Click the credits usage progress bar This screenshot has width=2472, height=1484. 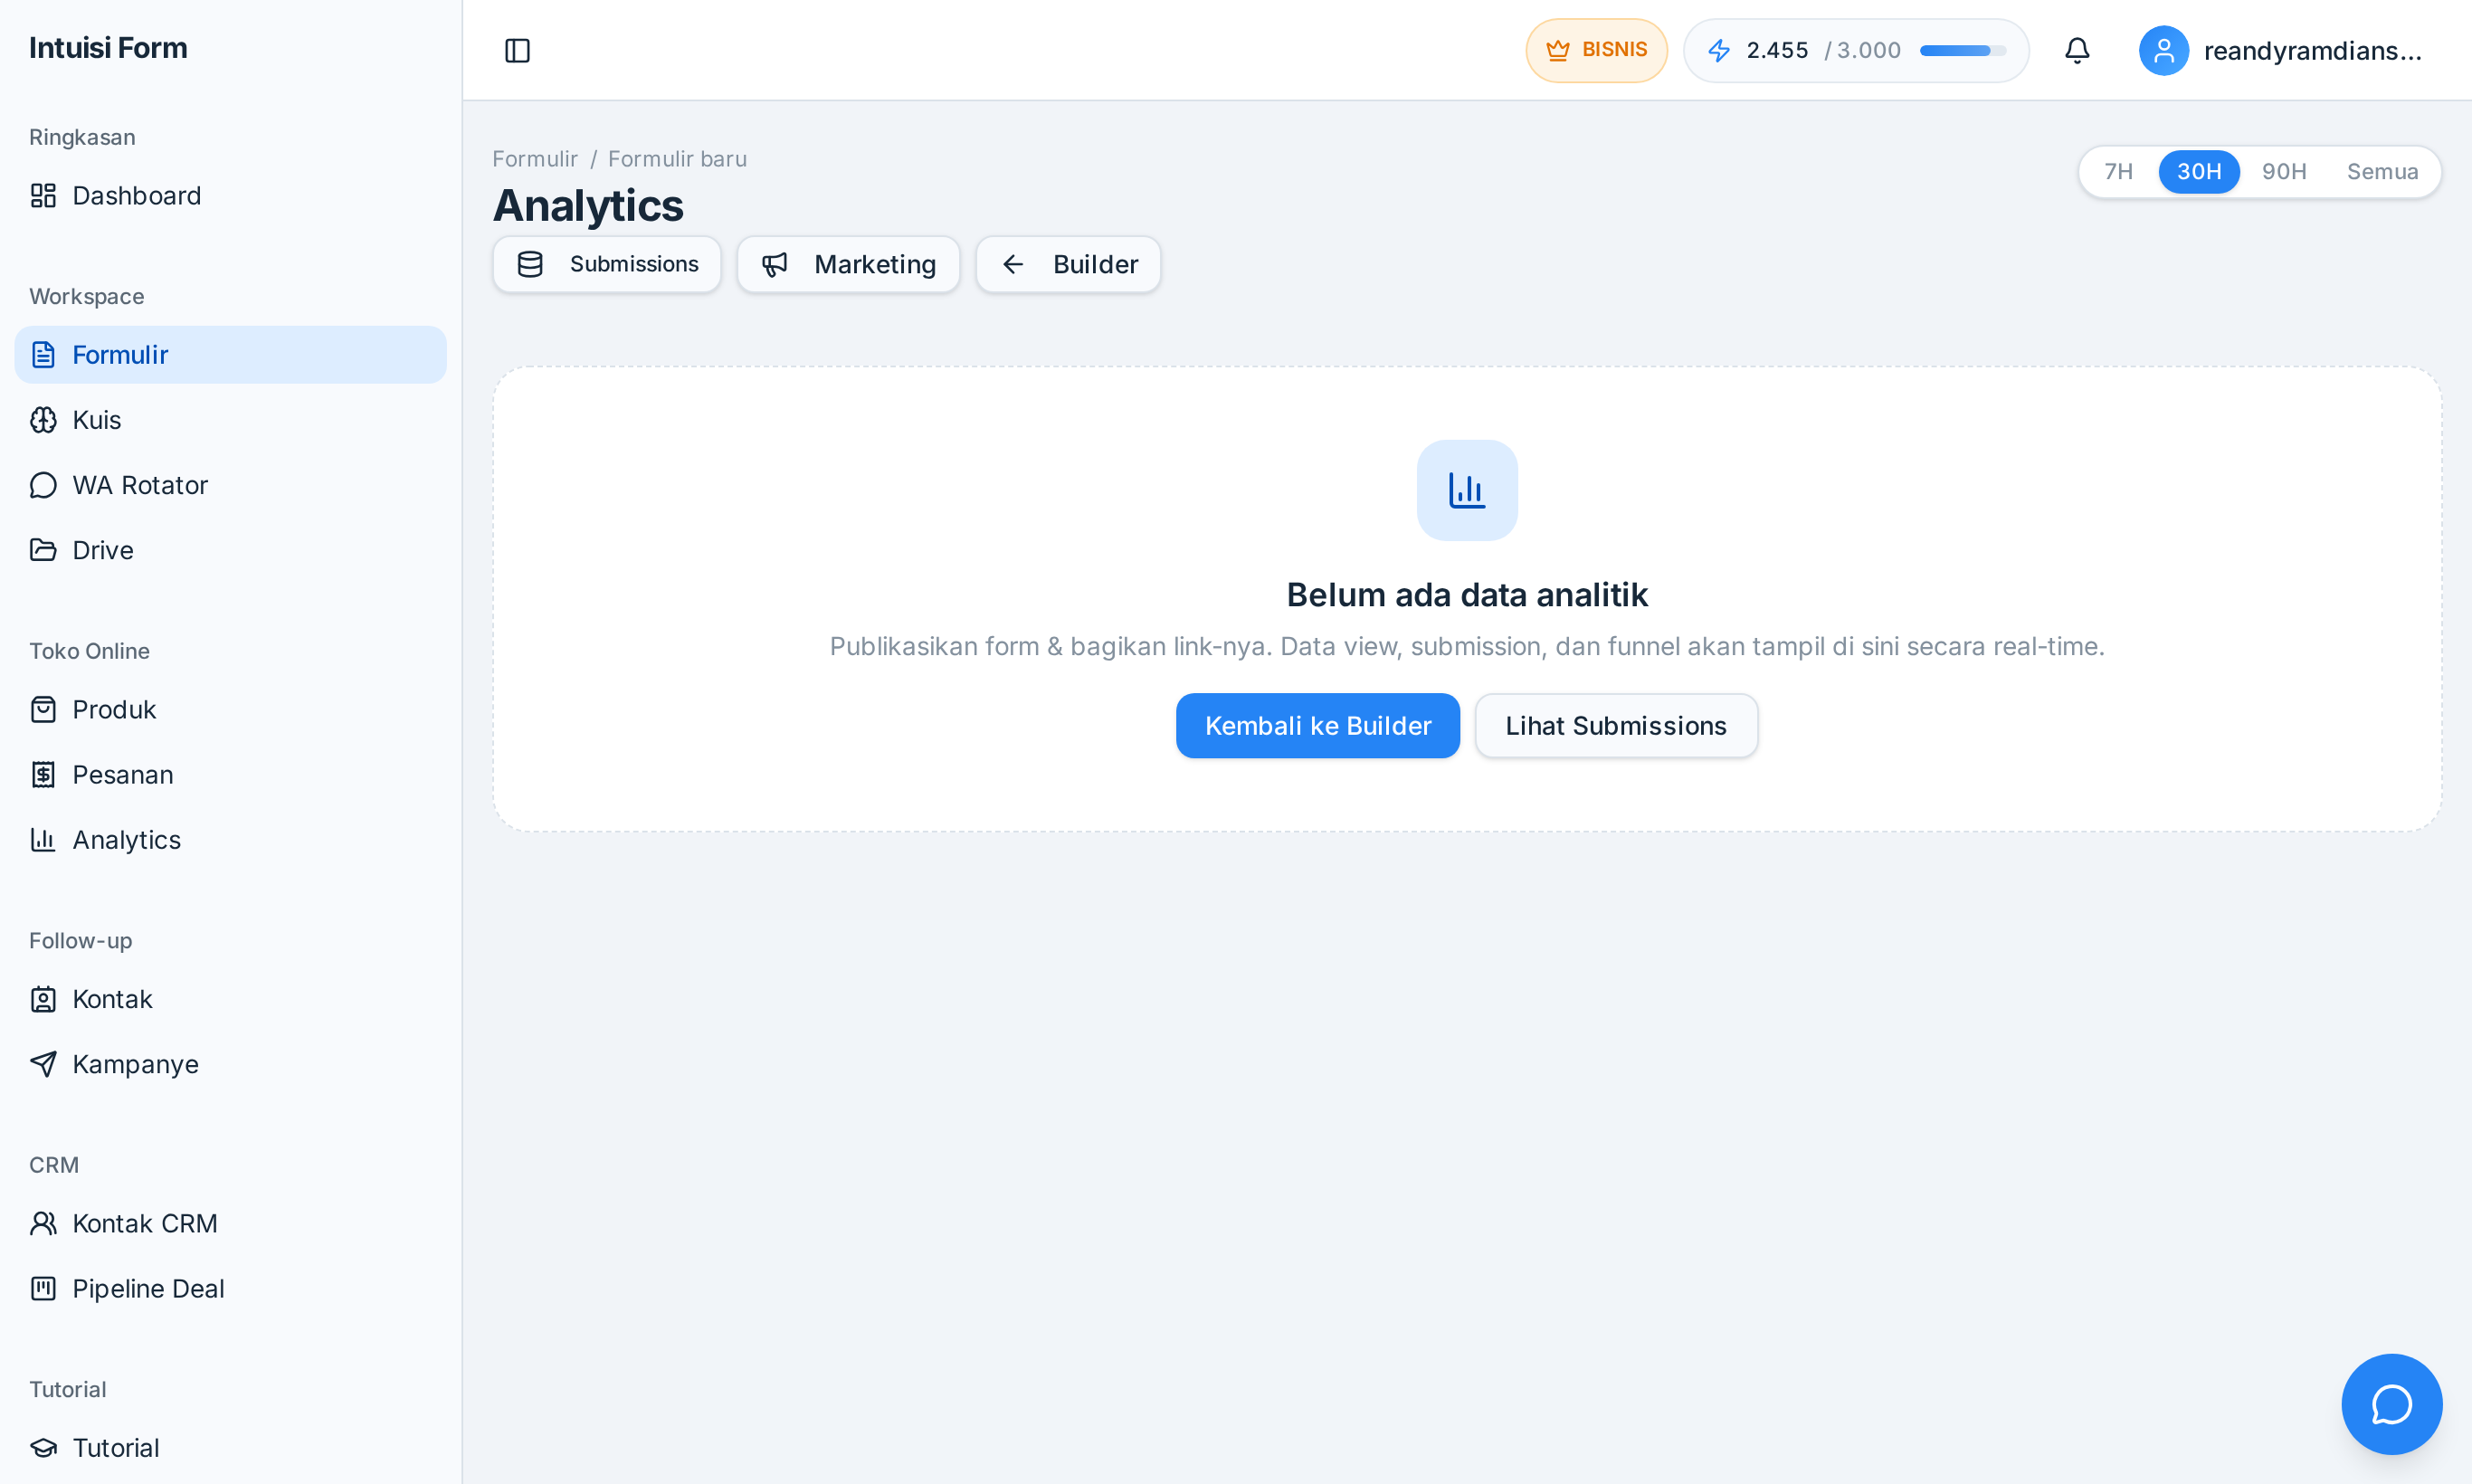pos(1962,50)
